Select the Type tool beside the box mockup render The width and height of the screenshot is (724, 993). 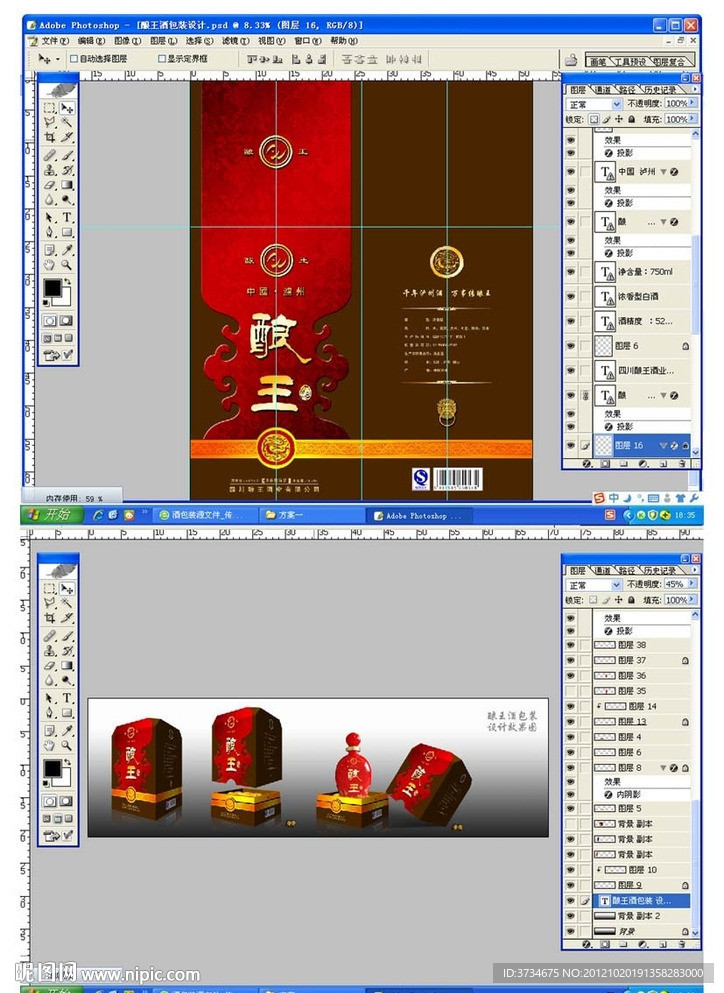(x=67, y=698)
